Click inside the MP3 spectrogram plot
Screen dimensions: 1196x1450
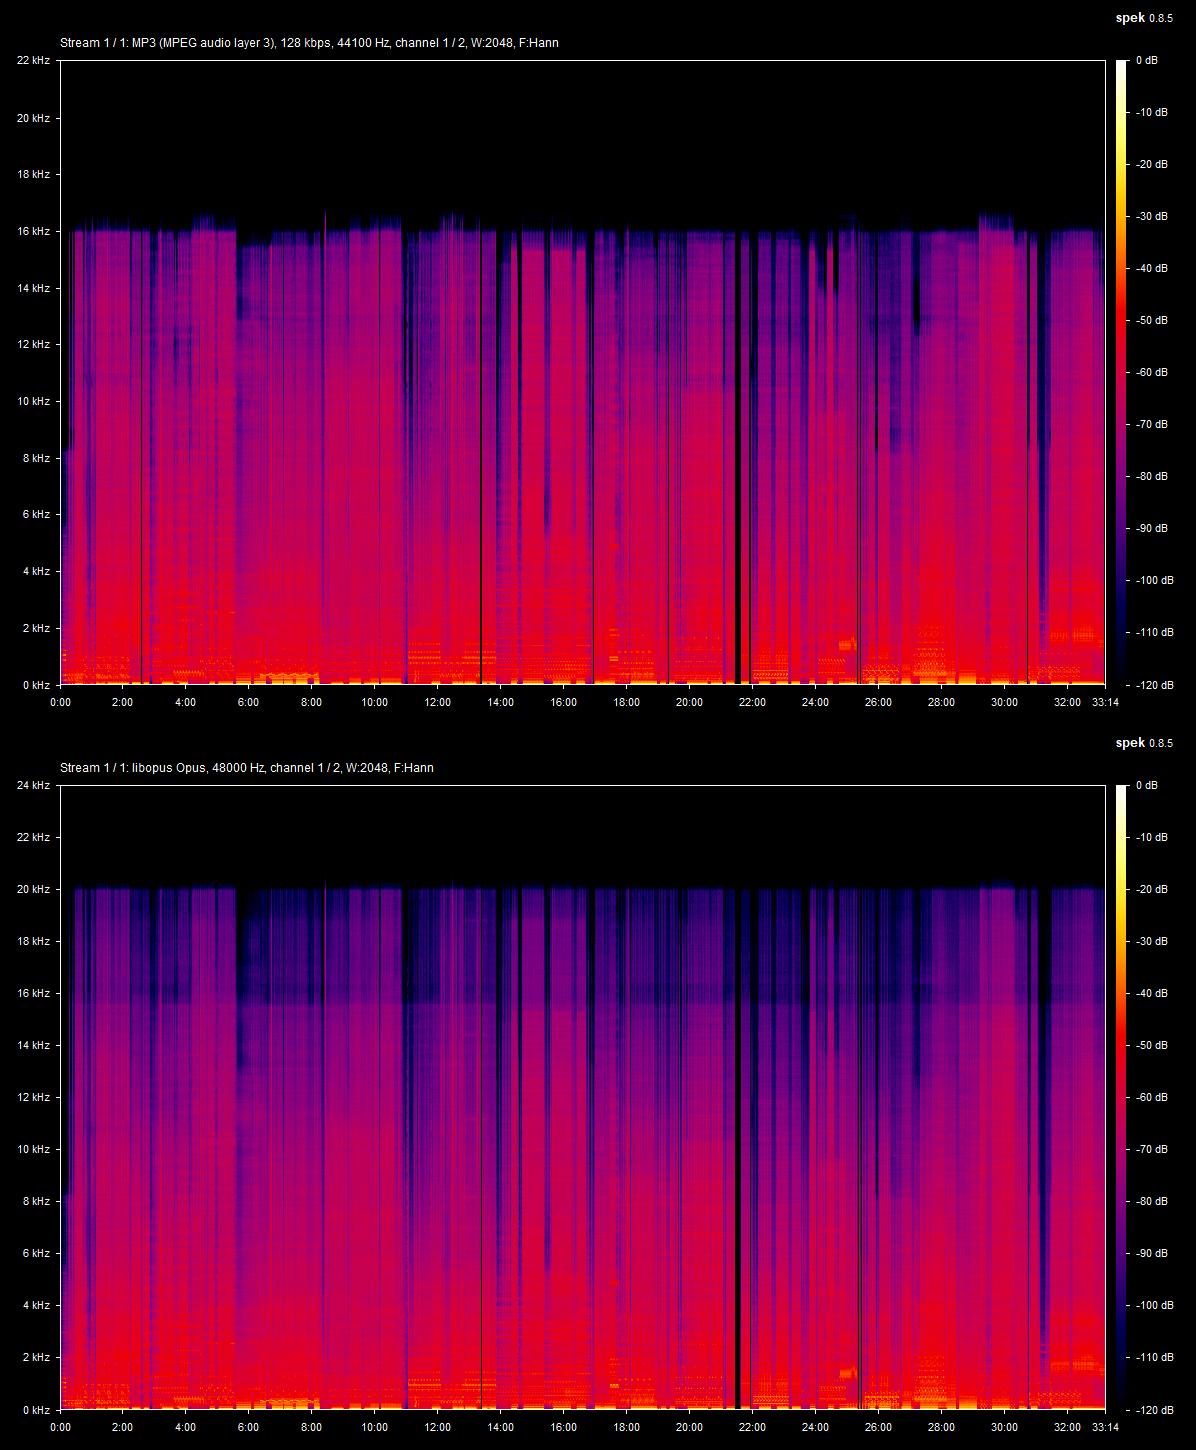(583, 372)
